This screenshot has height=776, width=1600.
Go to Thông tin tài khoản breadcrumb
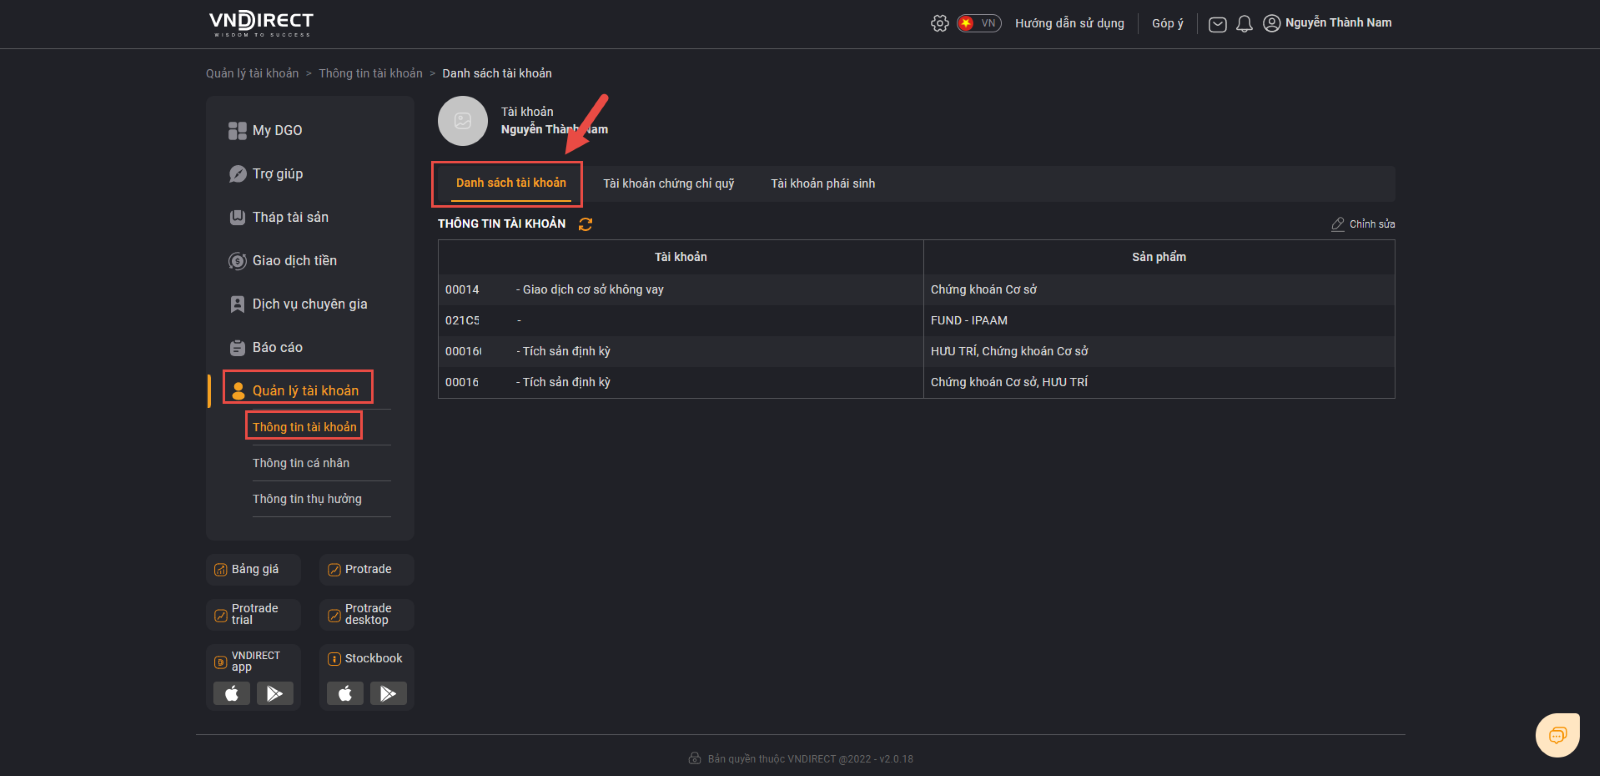point(370,73)
